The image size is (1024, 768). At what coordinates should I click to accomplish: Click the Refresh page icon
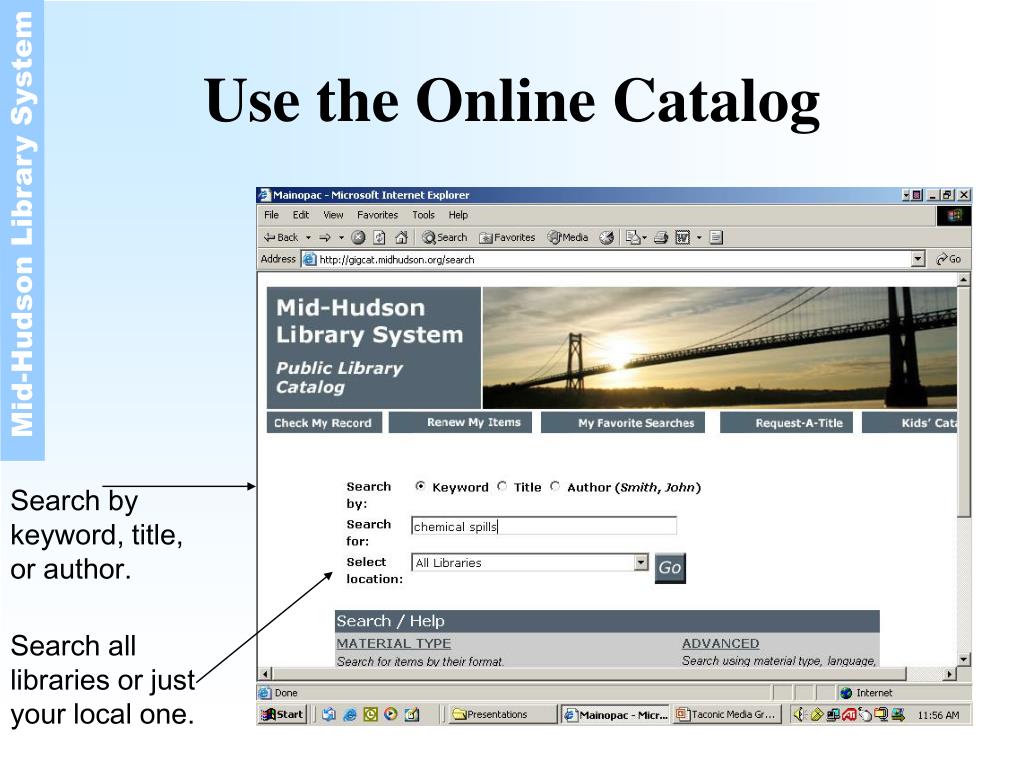(379, 238)
